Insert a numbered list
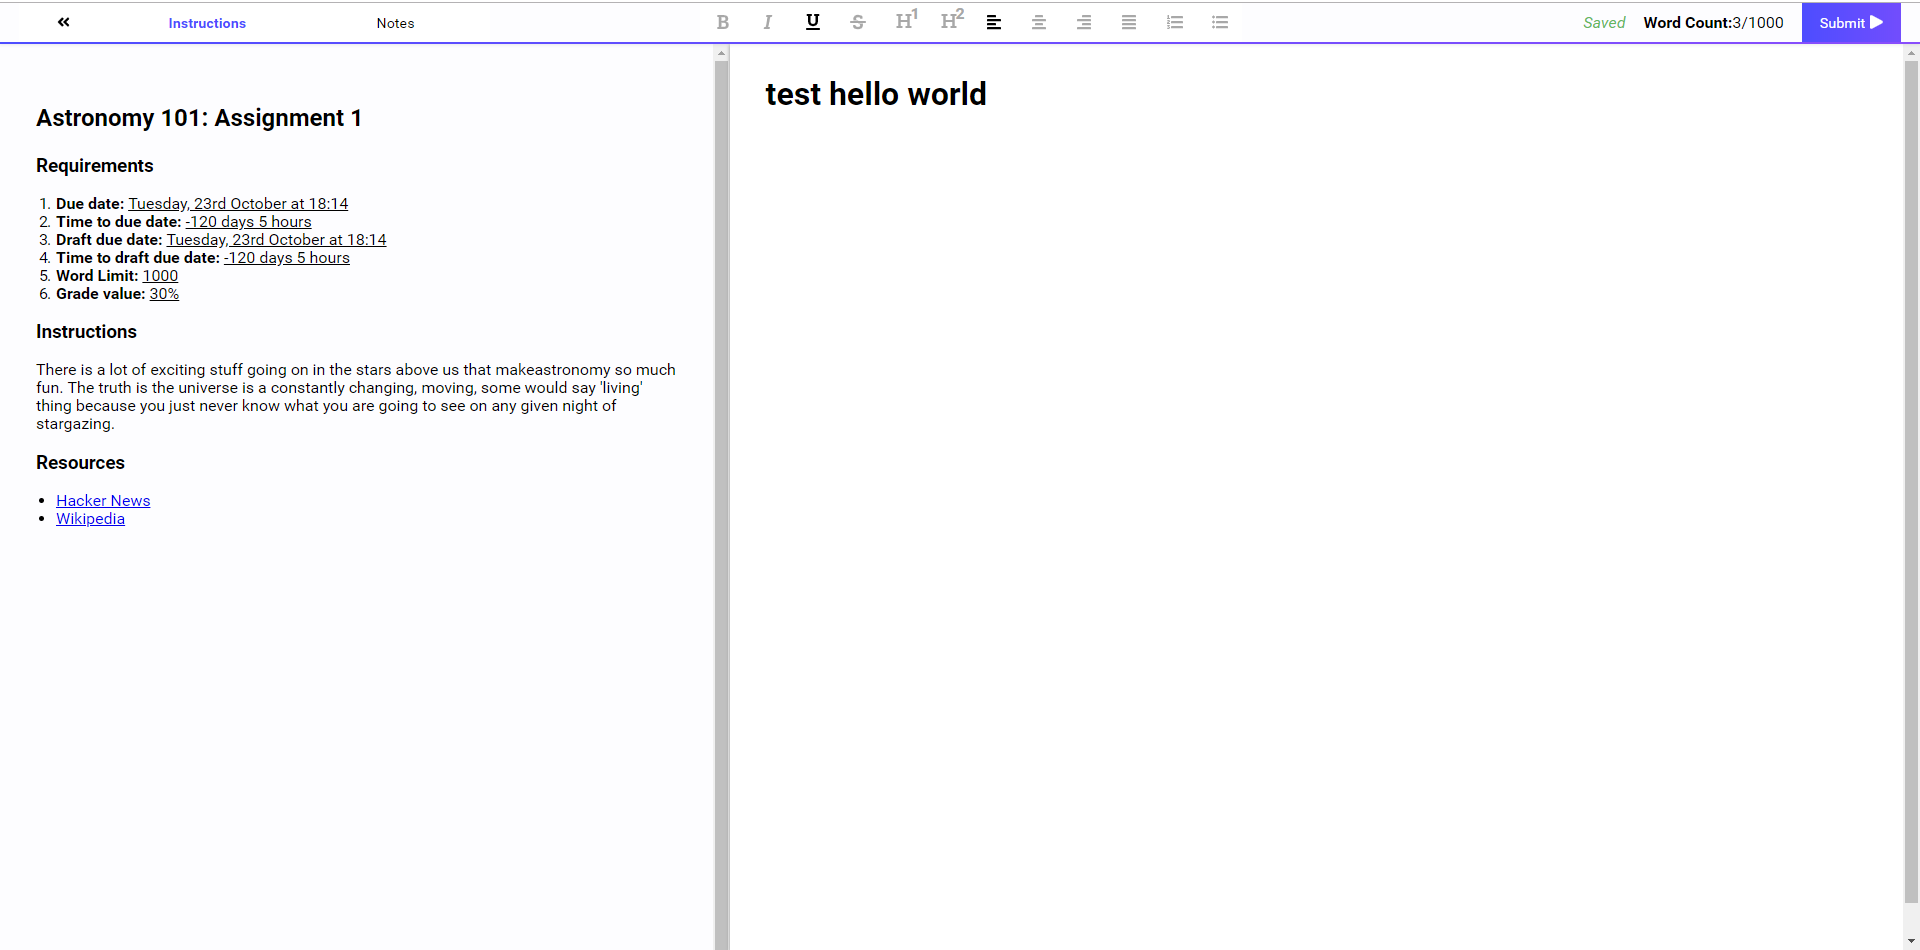This screenshot has height=950, width=1920. (1175, 22)
